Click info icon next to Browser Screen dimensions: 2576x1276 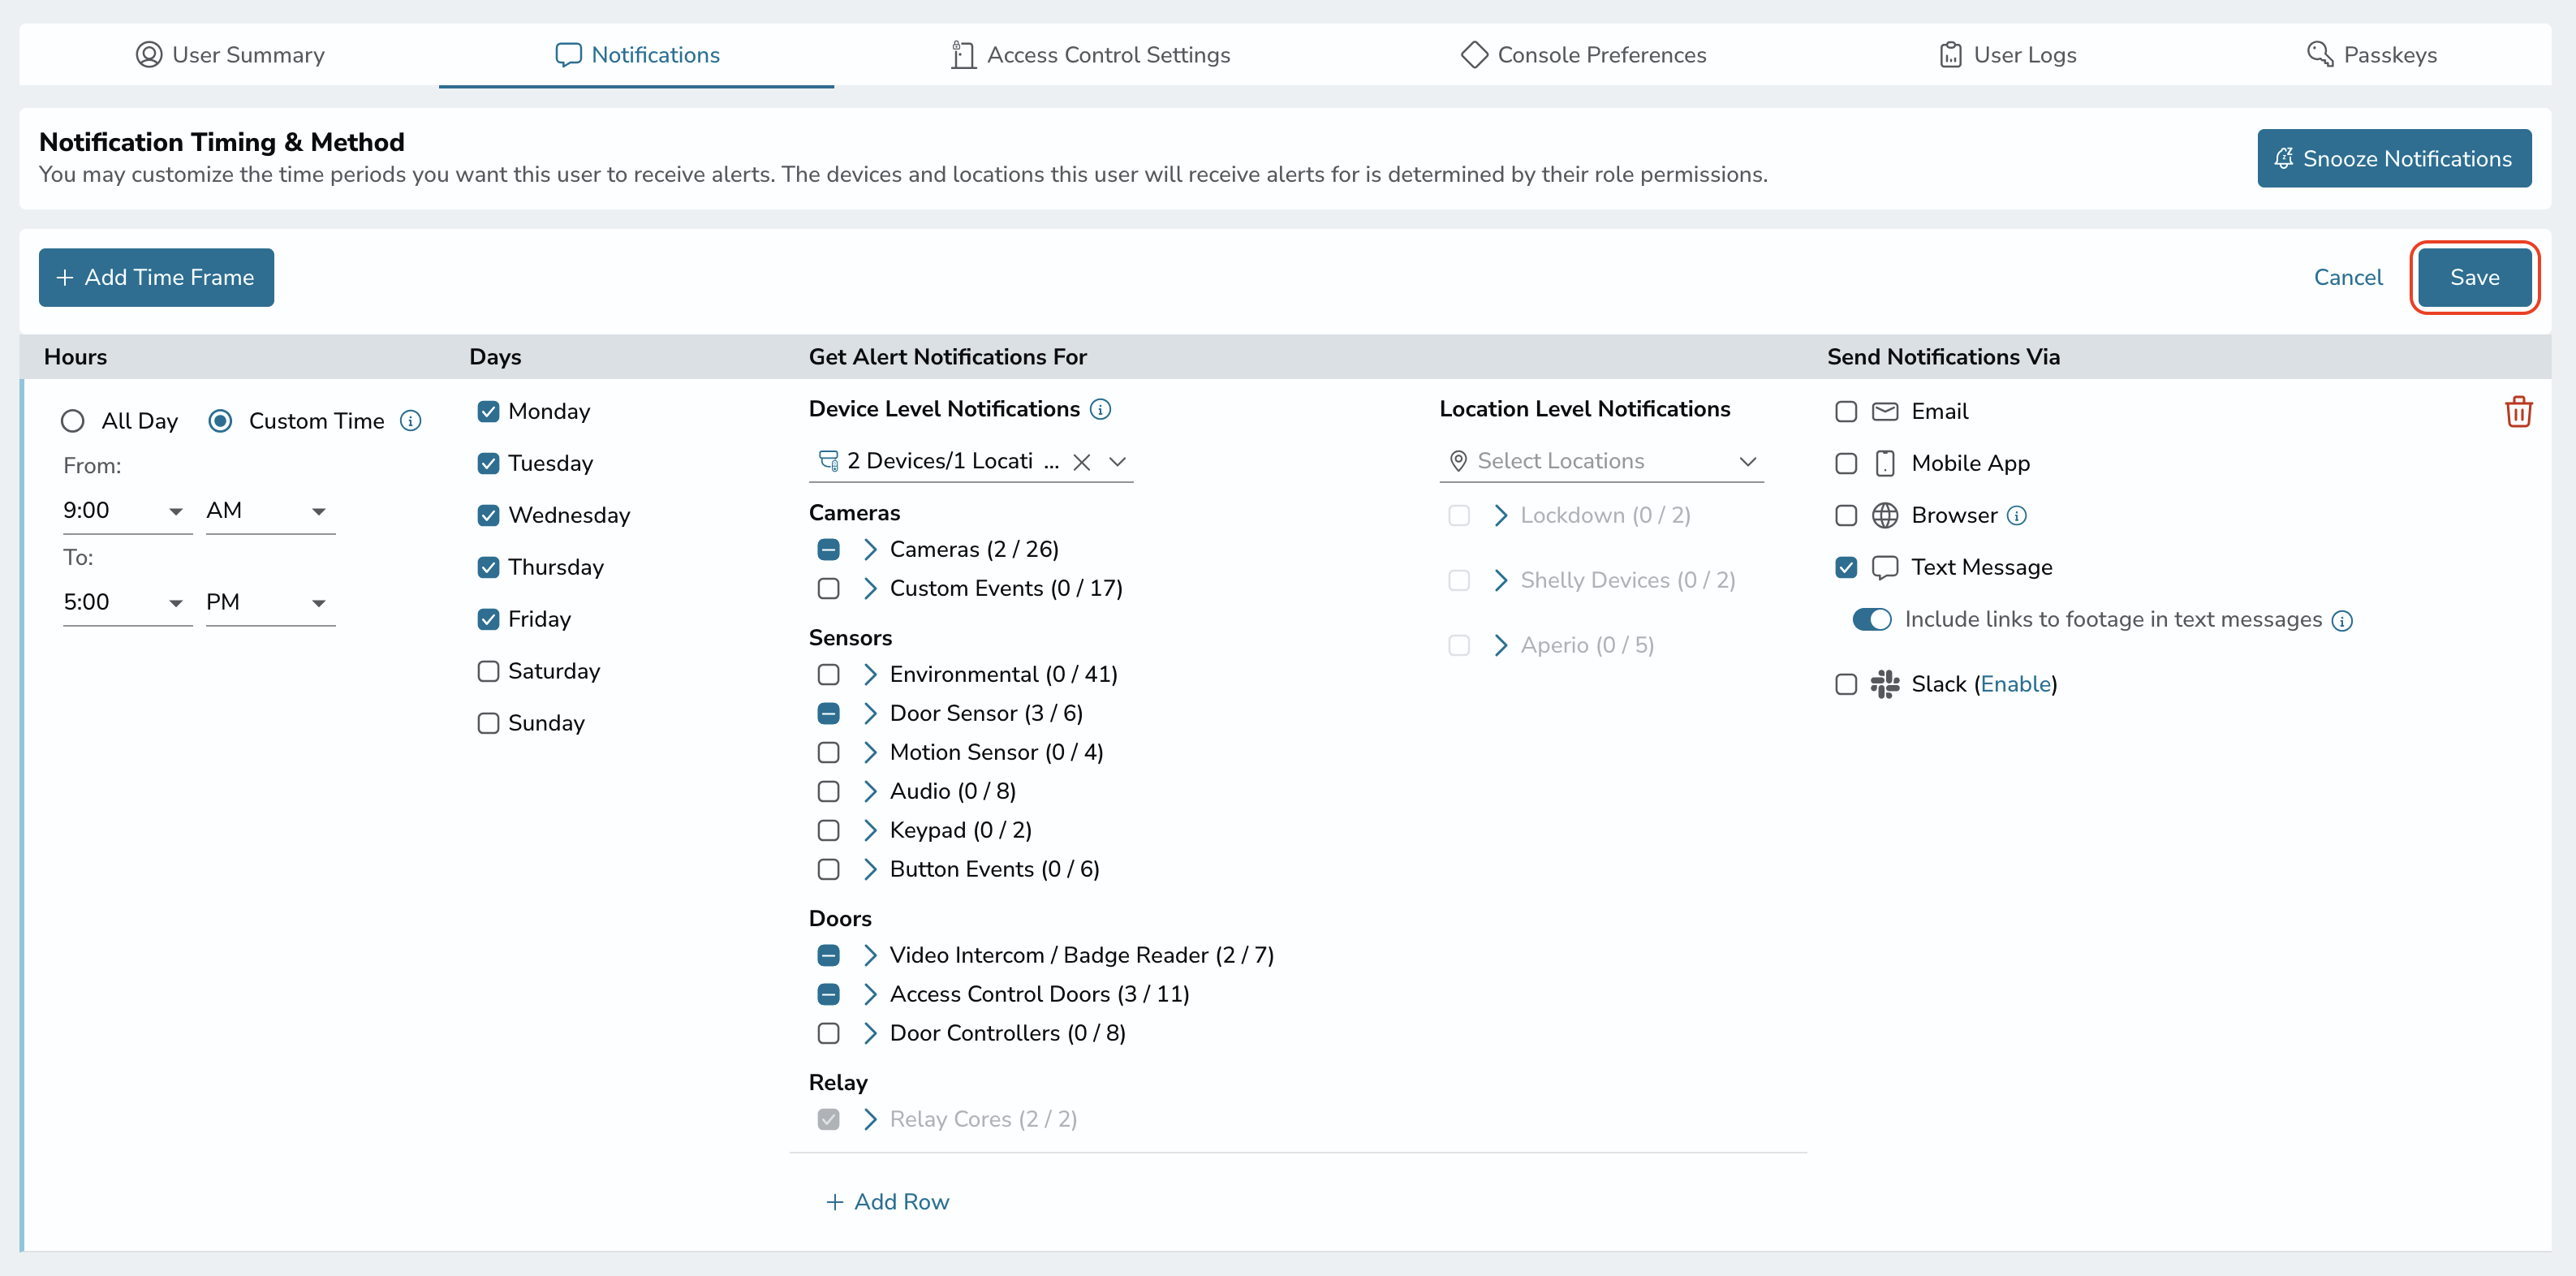click(x=2016, y=516)
